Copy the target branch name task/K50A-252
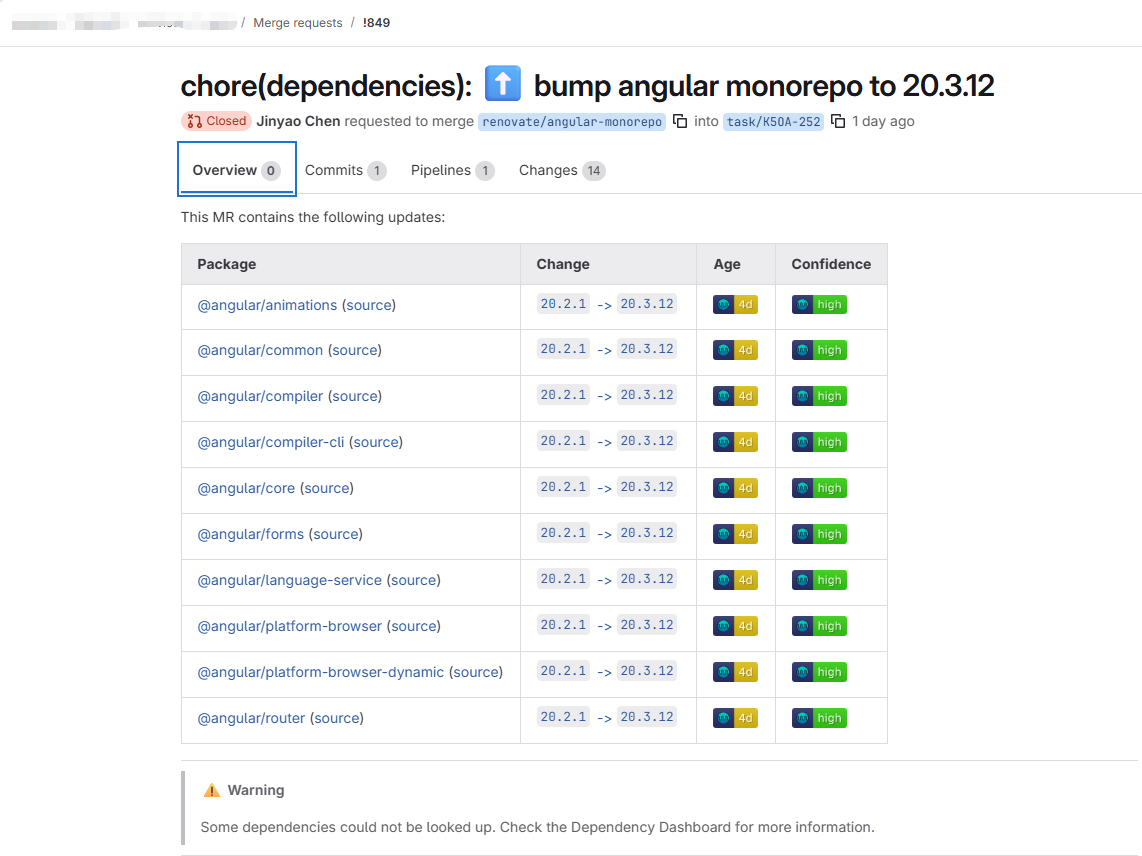The image size is (1142, 856). tap(838, 121)
